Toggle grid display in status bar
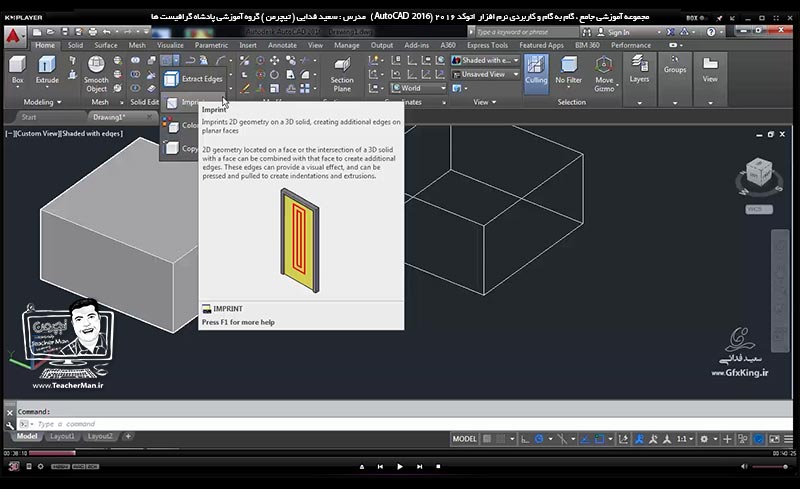 [x=487, y=439]
